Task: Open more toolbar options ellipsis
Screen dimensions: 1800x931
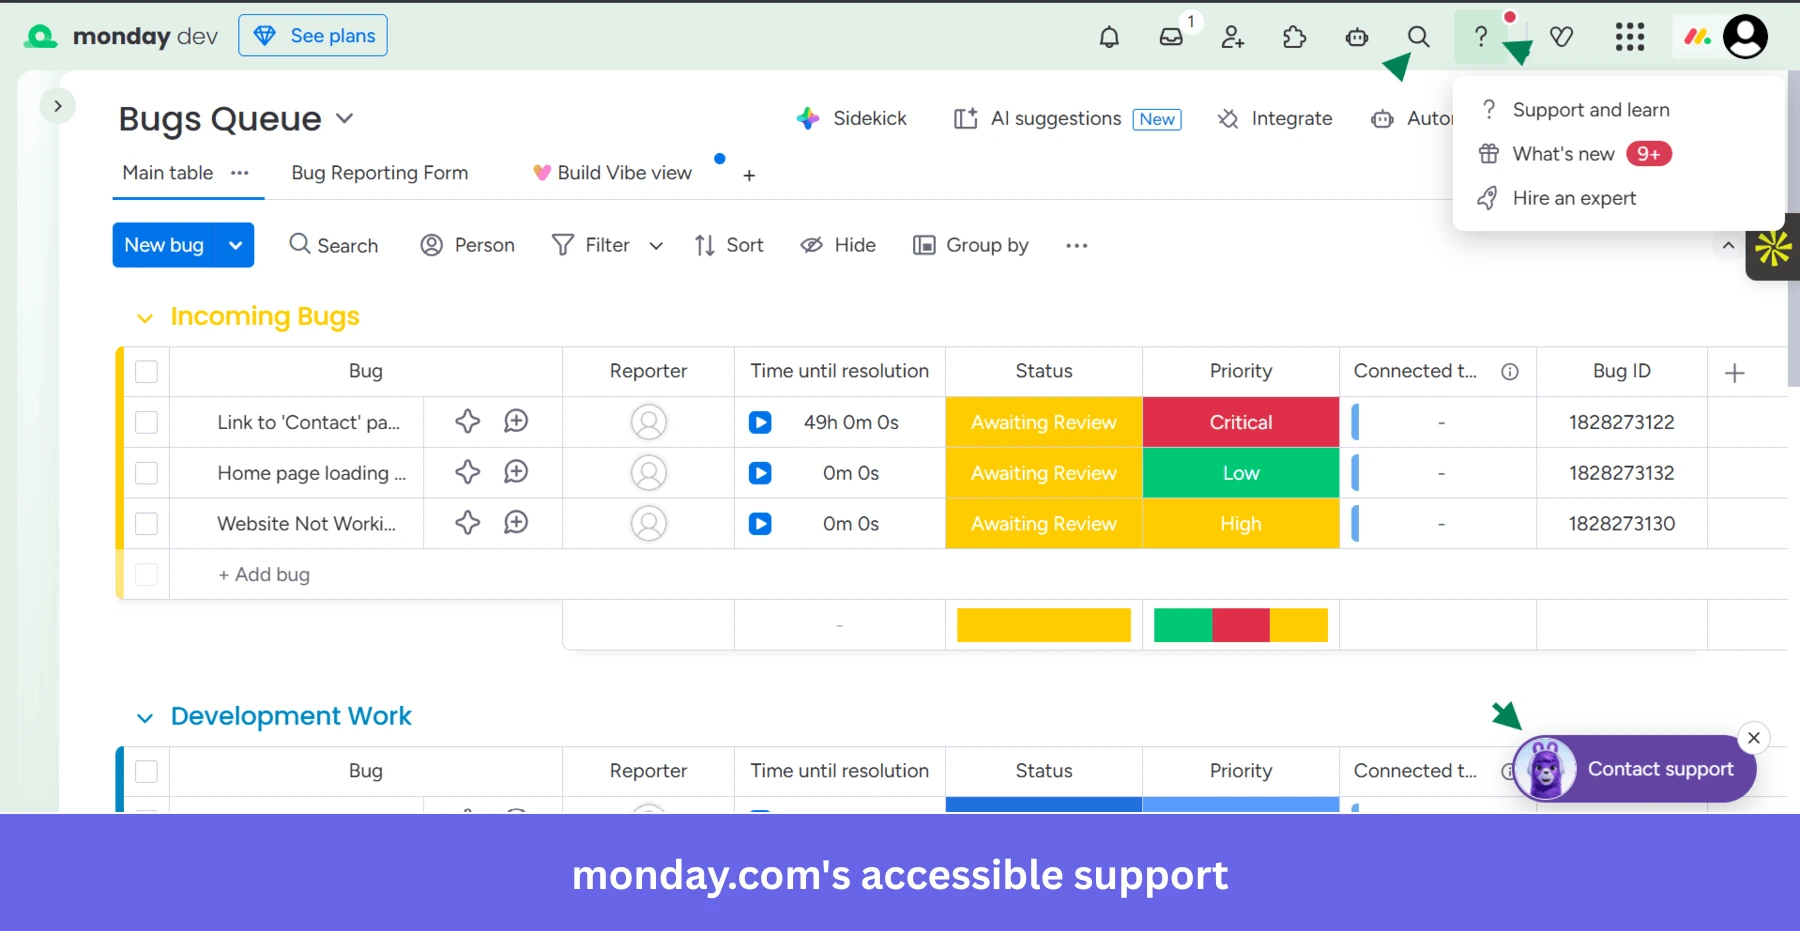Action: pyautogui.click(x=1077, y=246)
